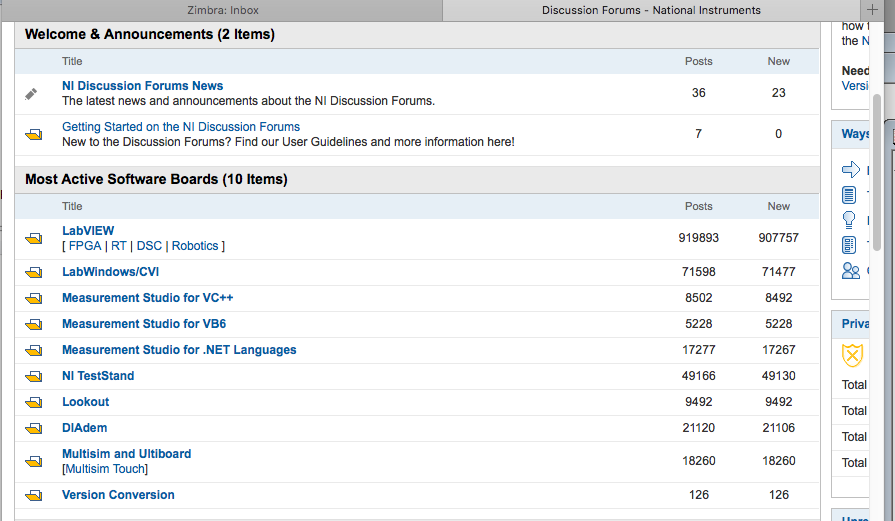
Task: Click folder icon next to Version Conversion
Action: click(34, 495)
